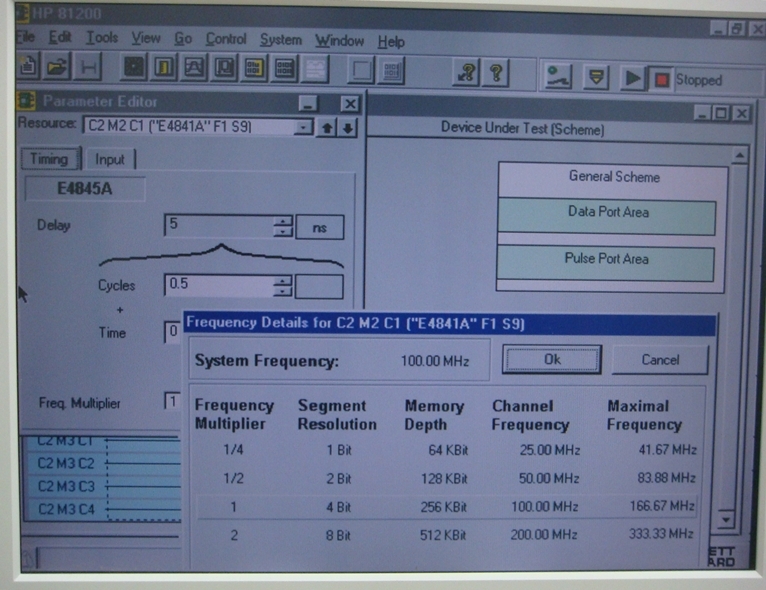Open the Tools menu
The height and width of the screenshot is (590, 766).
[102, 38]
